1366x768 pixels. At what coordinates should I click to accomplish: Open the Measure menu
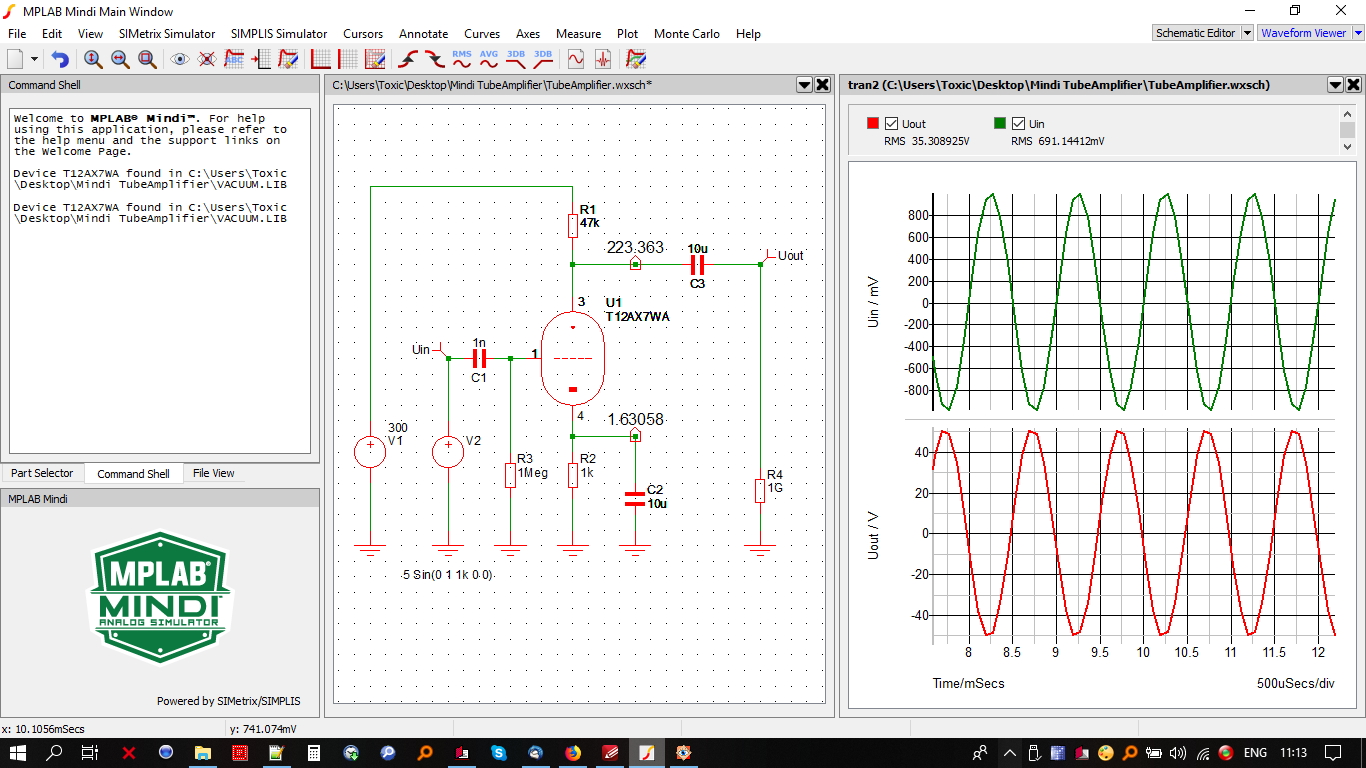pos(579,33)
